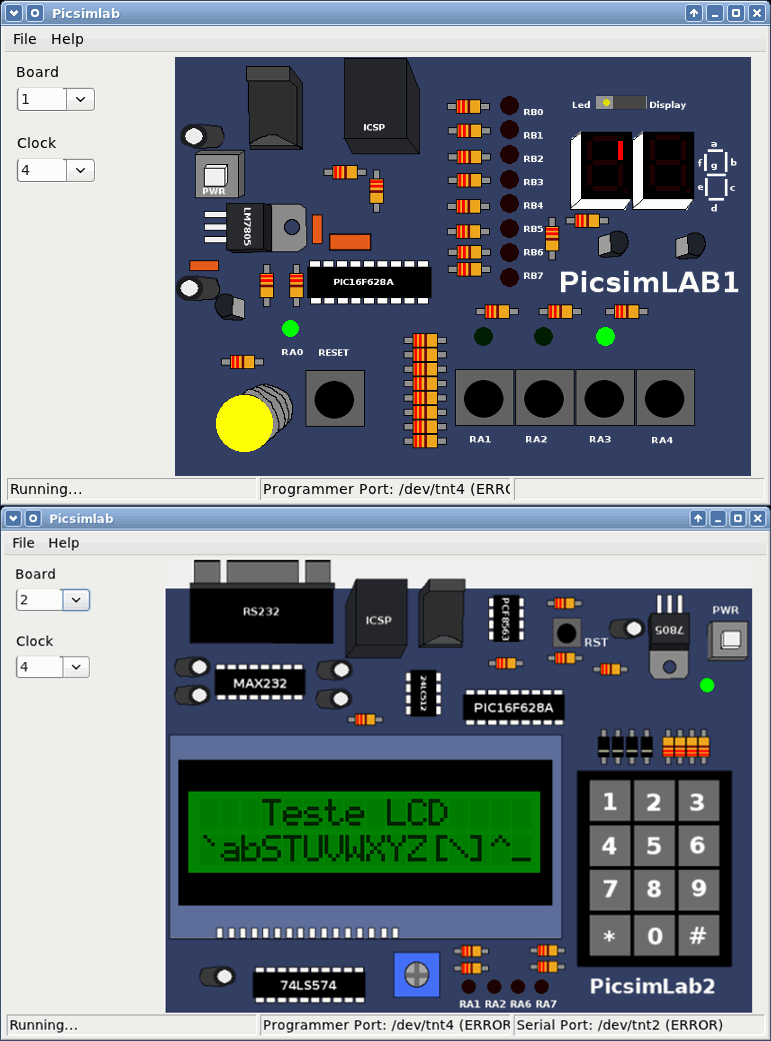The image size is (771, 1041).
Task: Click PIC16F628A chip on PicsimLab2 board
Action: 513,708
